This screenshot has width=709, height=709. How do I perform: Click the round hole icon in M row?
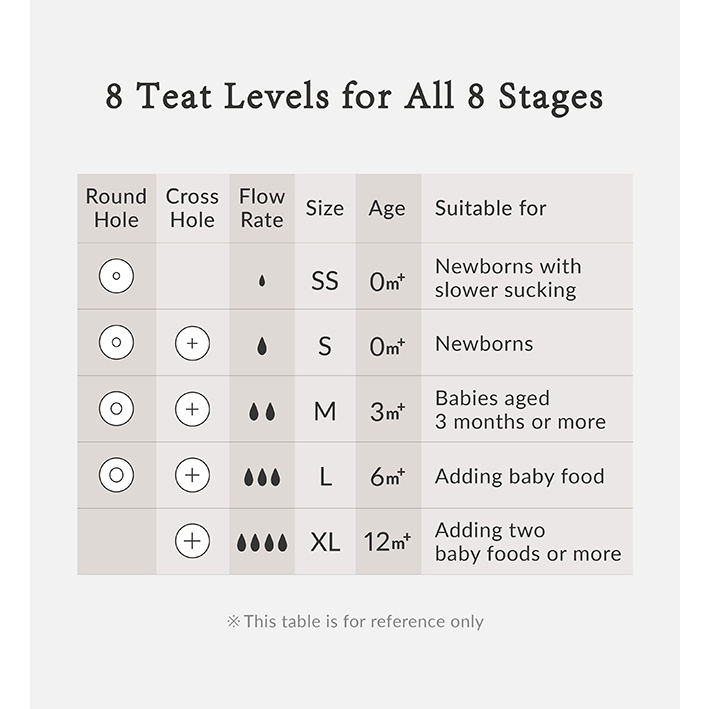tap(116, 409)
